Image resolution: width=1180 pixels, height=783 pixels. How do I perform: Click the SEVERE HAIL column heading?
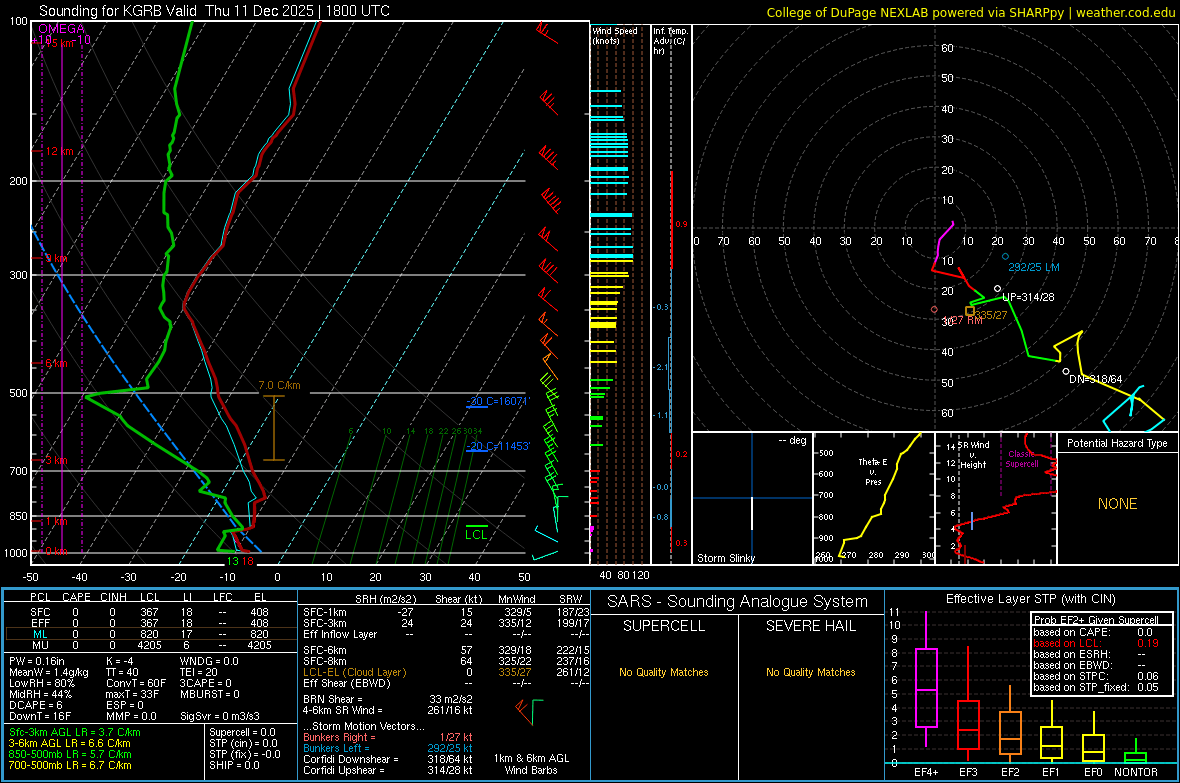(x=810, y=626)
